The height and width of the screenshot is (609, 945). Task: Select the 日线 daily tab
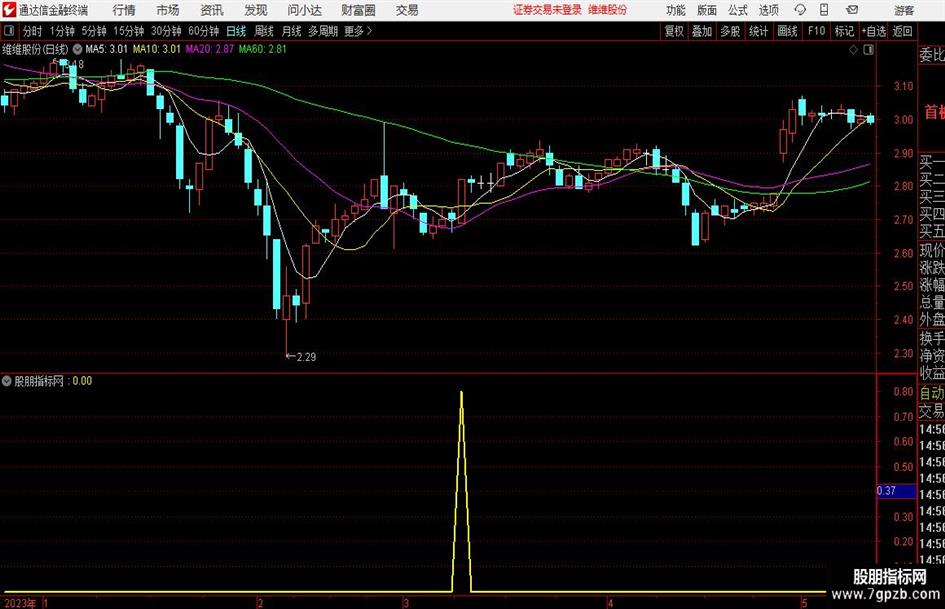pos(236,31)
